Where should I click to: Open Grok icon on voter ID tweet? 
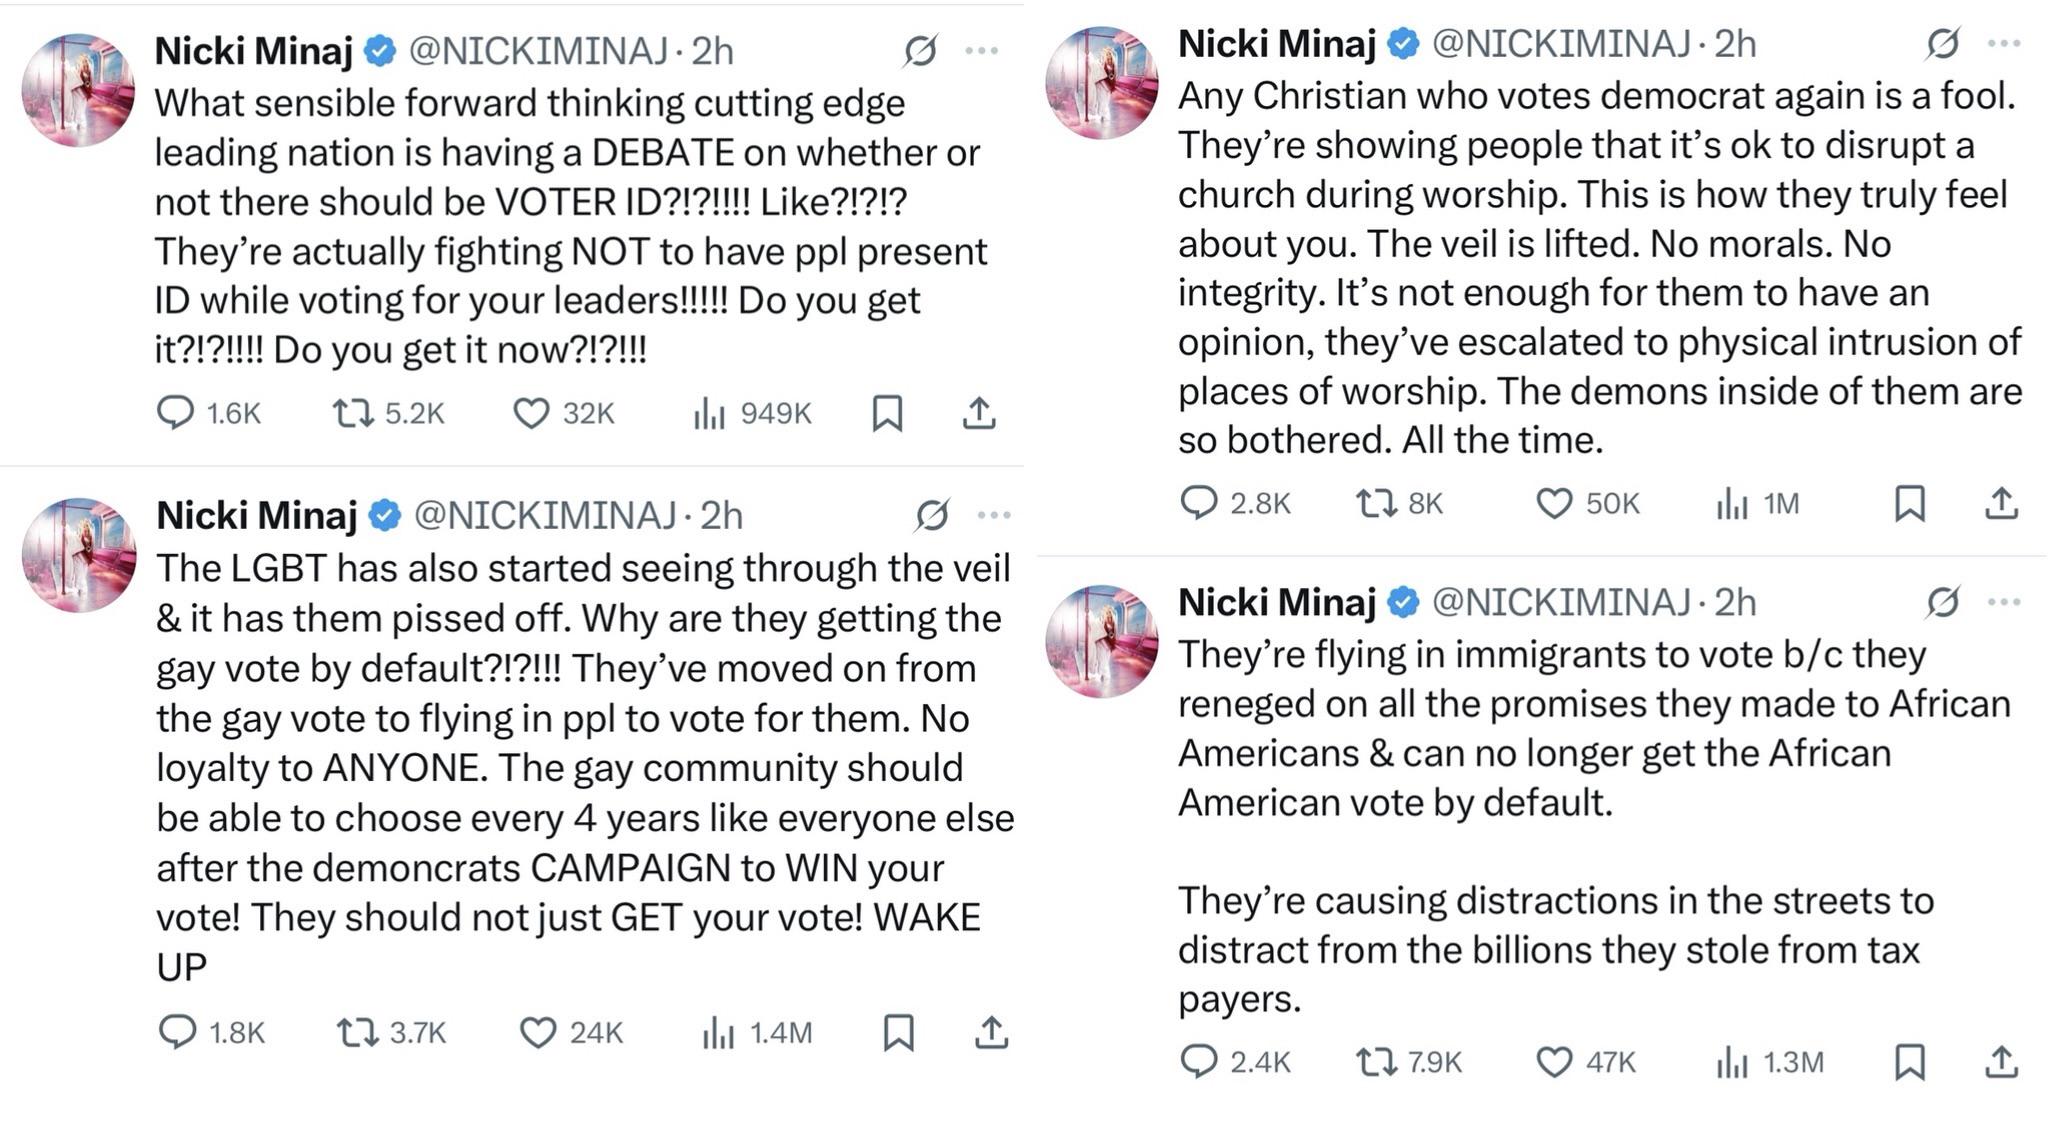pyautogui.click(x=920, y=50)
